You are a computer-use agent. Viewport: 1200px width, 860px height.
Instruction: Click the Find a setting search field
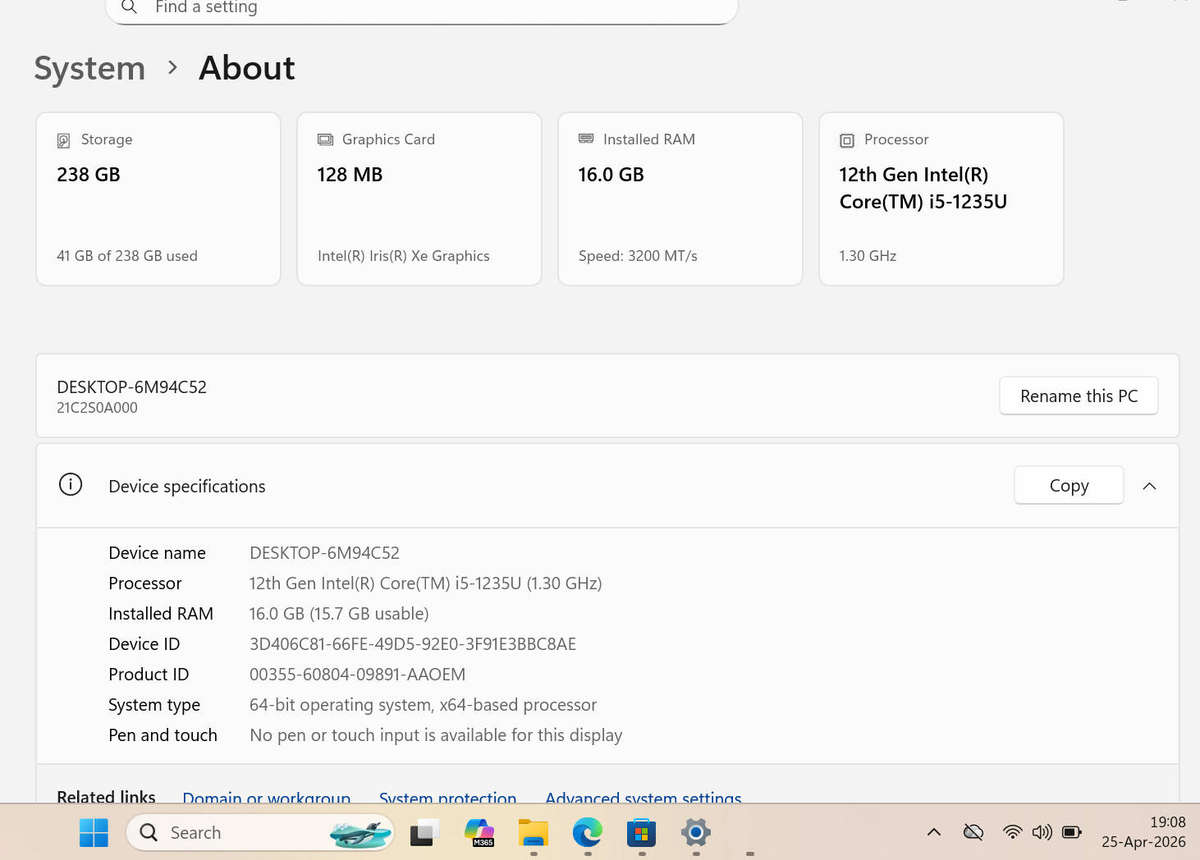pos(421,9)
